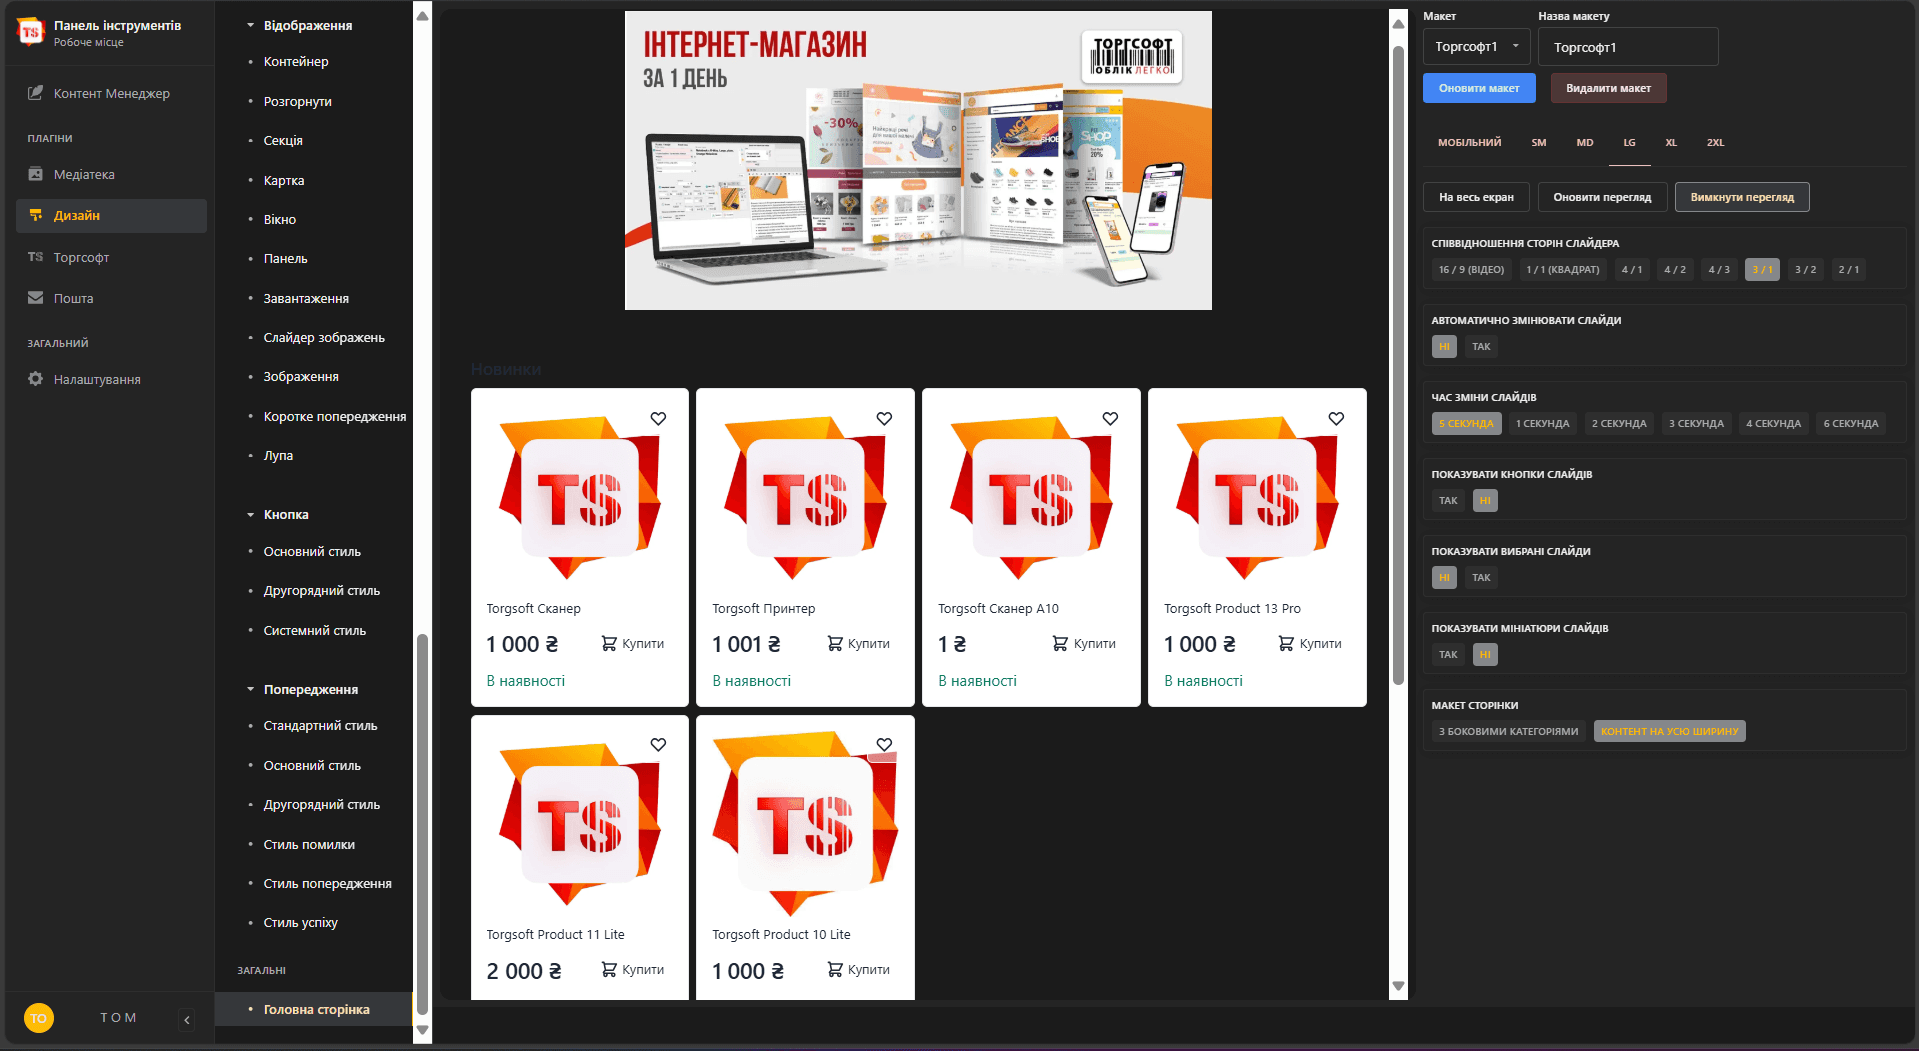Collapse the Відображення group

click(x=300, y=25)
